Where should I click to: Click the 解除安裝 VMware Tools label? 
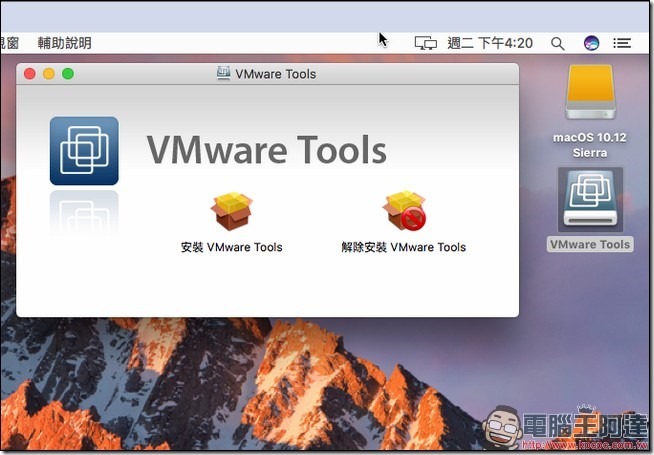click(x=403, y=247)
